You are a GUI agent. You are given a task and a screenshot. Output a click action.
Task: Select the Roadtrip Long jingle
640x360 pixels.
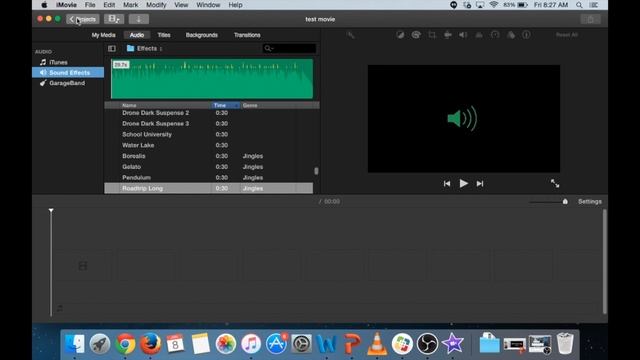tap(209, 189)
